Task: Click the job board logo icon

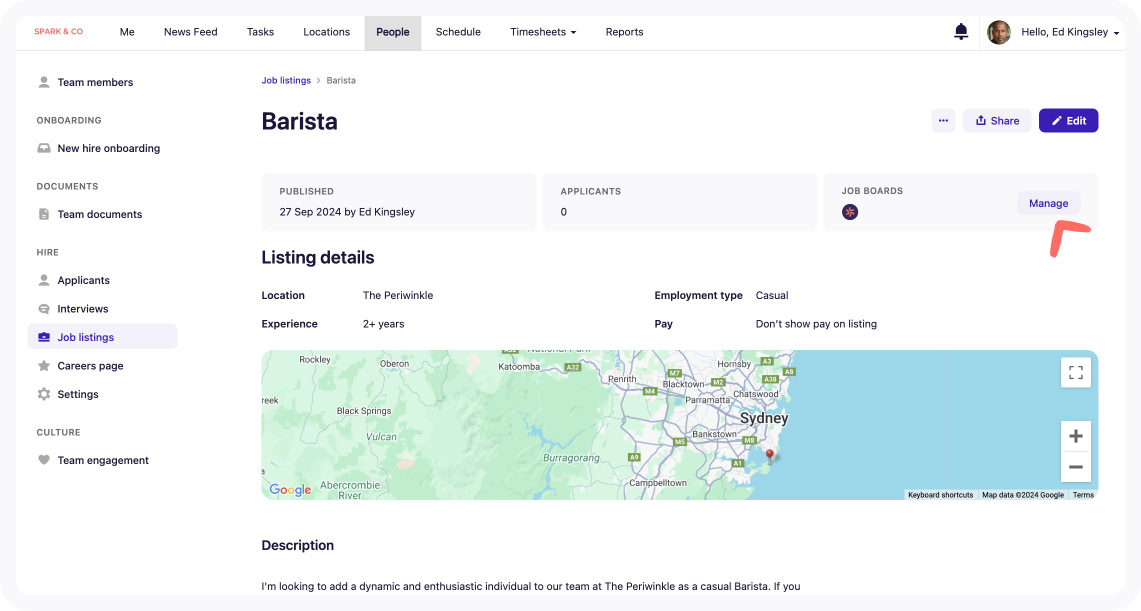Action: [x=850, y=212]
